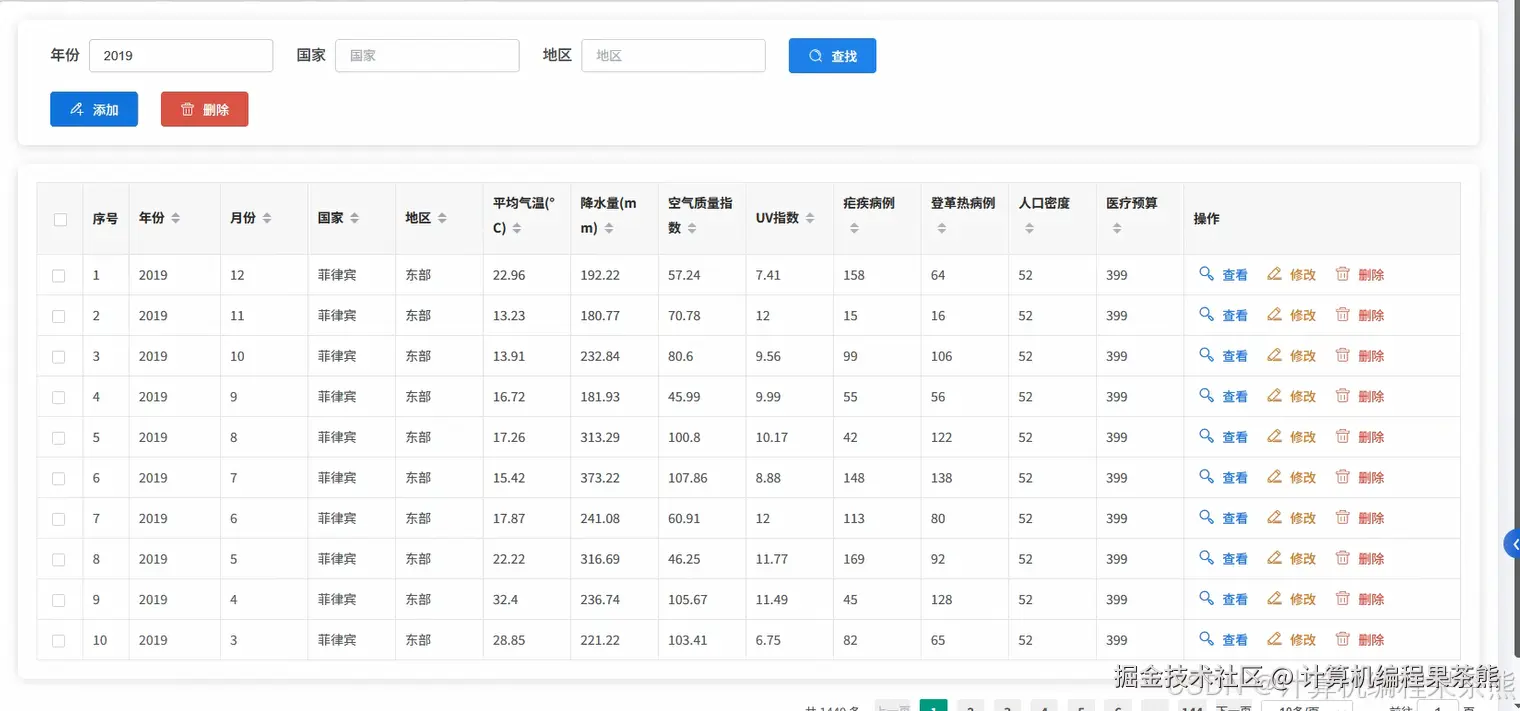The height and width of the screenshot is (711, 1520).
Task: Check the checkbox for row 序号 5
Action: click(59, 438)
